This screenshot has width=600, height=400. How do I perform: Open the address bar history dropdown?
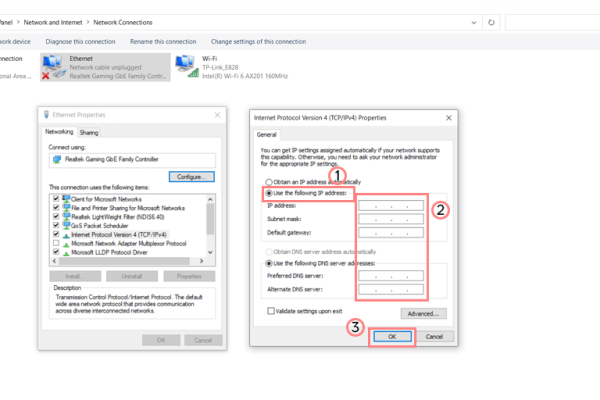click(470, 21)
